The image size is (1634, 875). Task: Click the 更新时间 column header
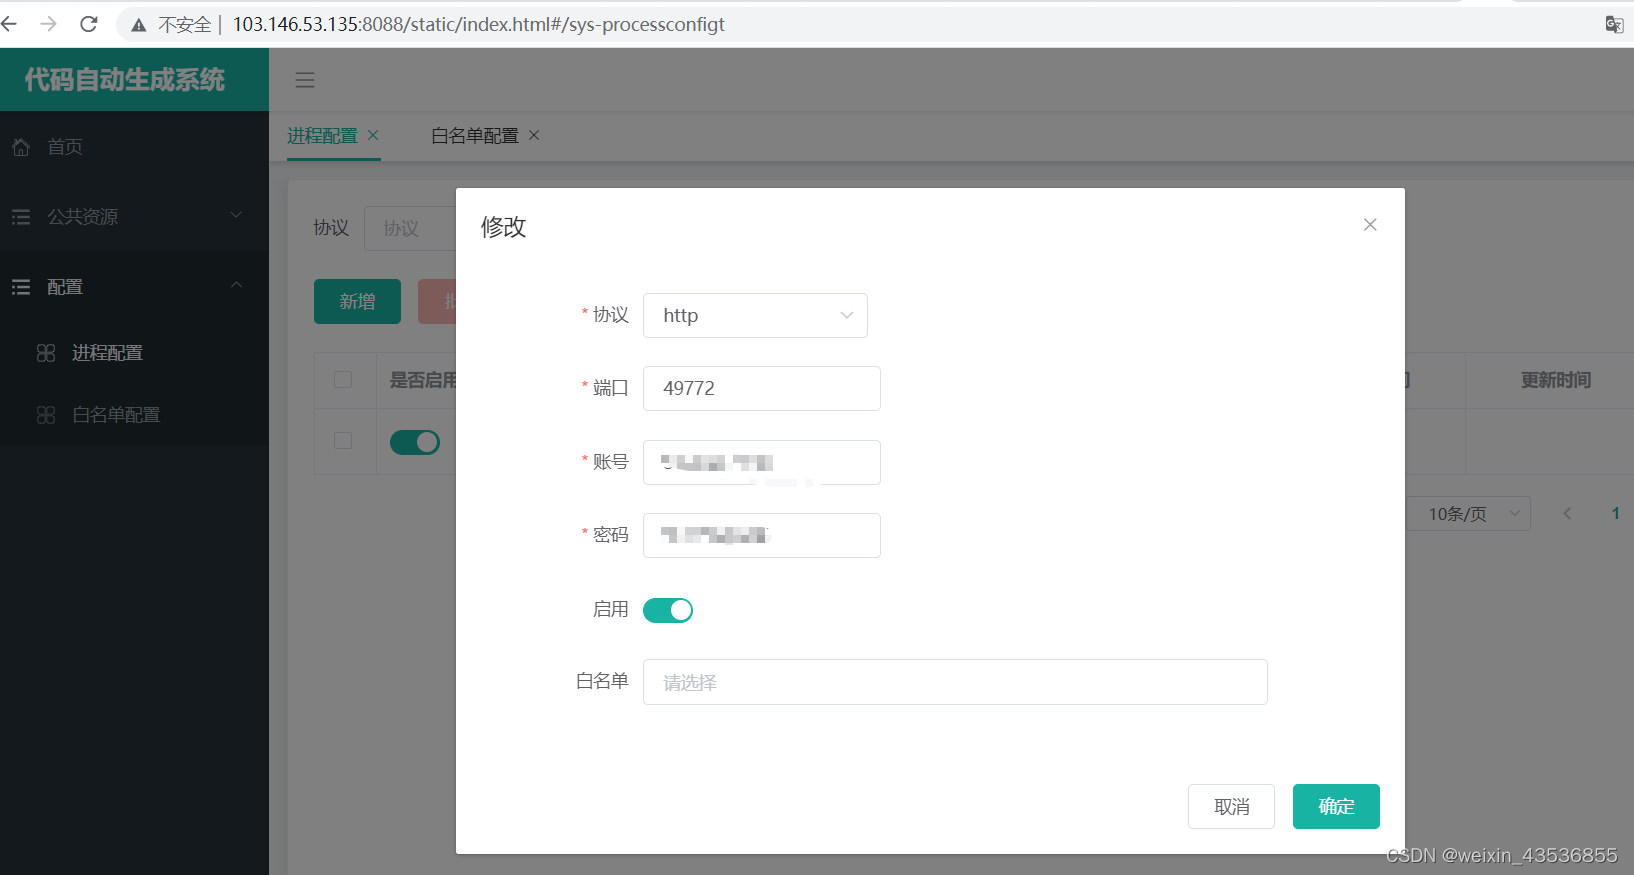coord(1555,380)
